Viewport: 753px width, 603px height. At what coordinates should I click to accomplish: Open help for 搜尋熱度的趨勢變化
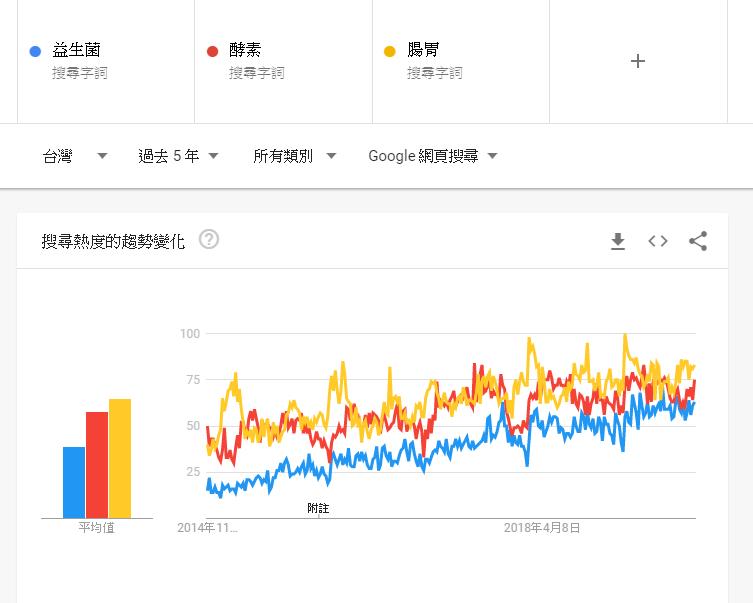click(x=209, y=240)
